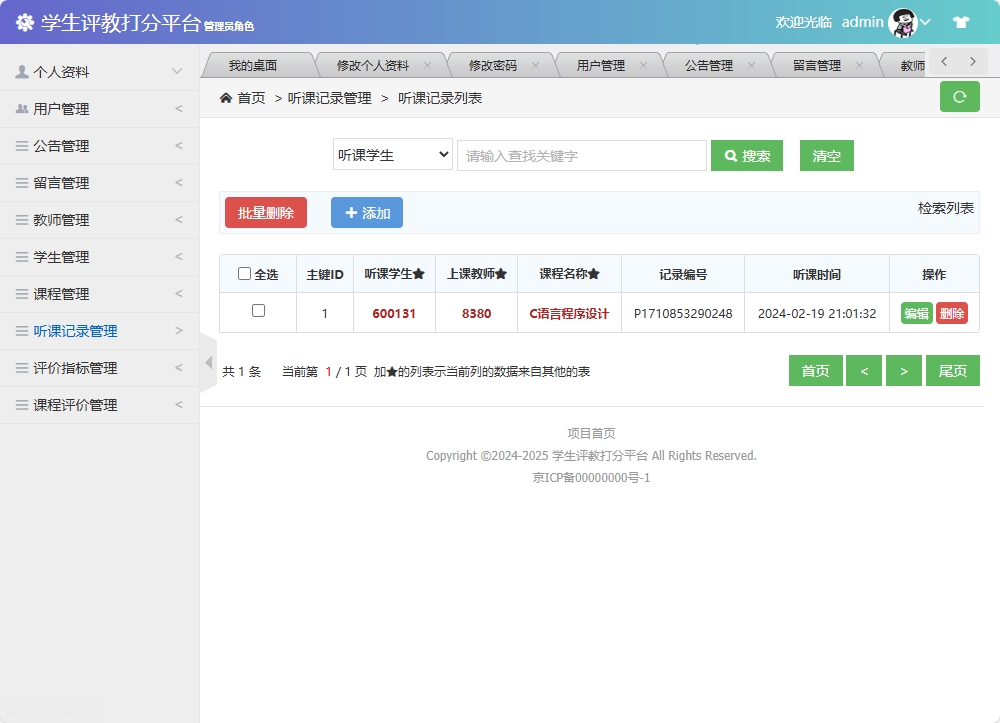Viewport: 1000px width, 723px height.
Task: Open the 听课学生 filter dropdown
Action: (x=392, y=155)
